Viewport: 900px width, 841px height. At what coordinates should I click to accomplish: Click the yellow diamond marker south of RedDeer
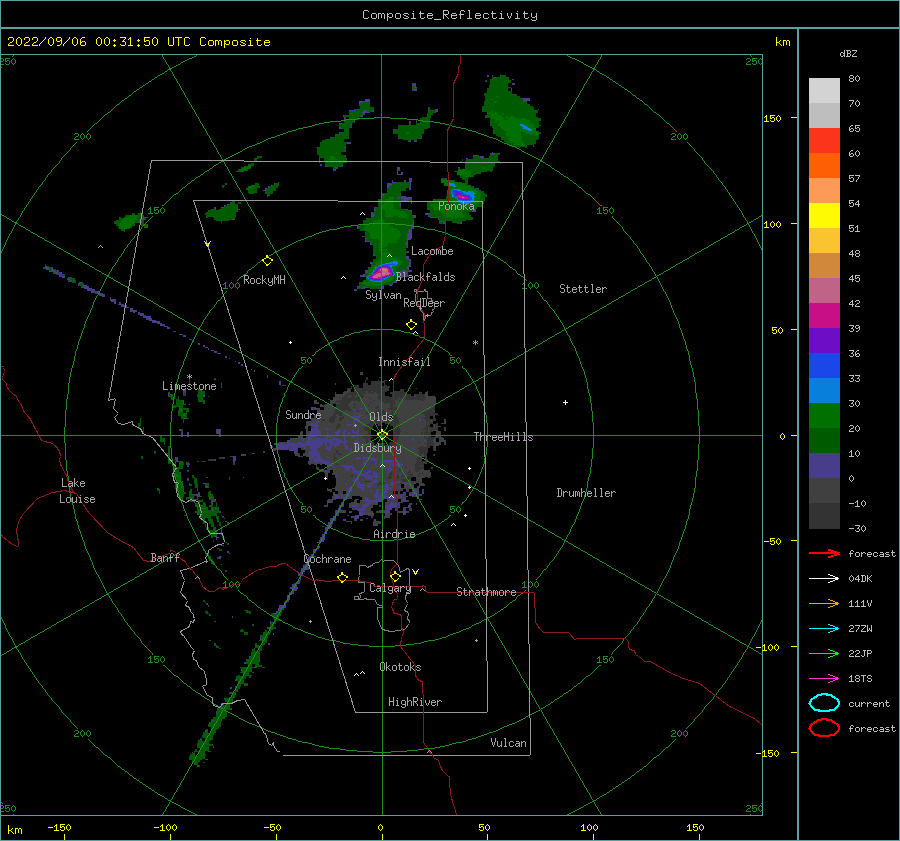pyautogui.click(x=412, y=324)
